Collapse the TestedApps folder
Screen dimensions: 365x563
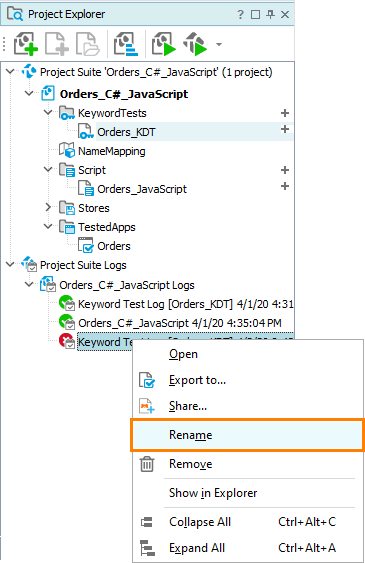pyautogui.click(x=48, y=226)
